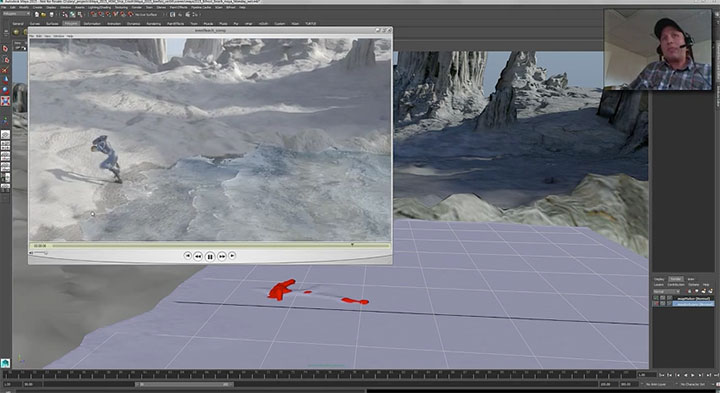
Task: Open the Polygons menu set dropdown
Action: pyautogui.click(x=16, y=14)
